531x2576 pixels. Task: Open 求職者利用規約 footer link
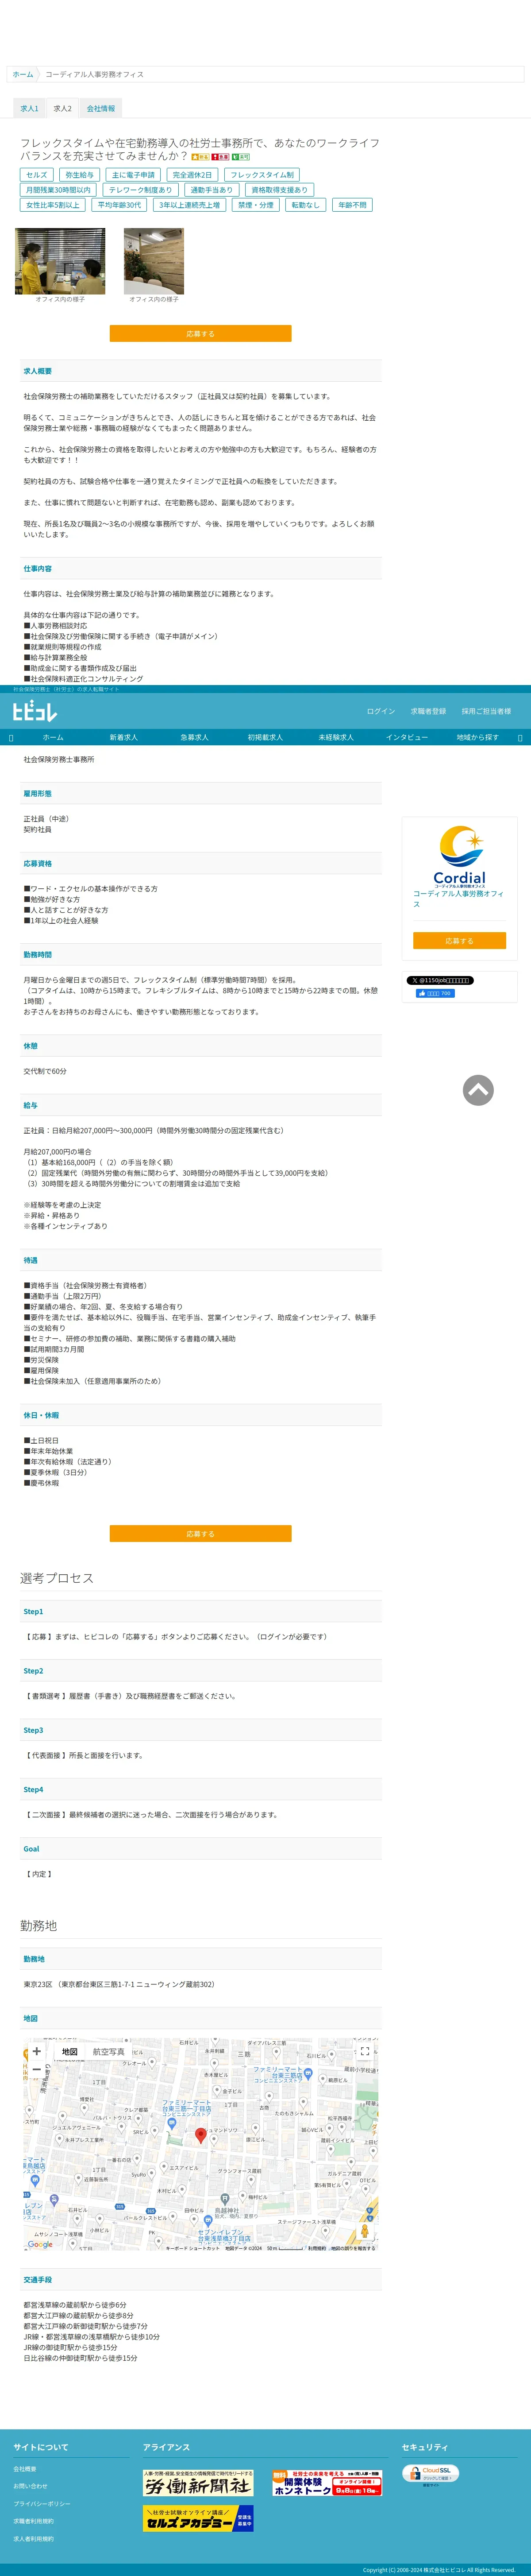coord(33,2521)
